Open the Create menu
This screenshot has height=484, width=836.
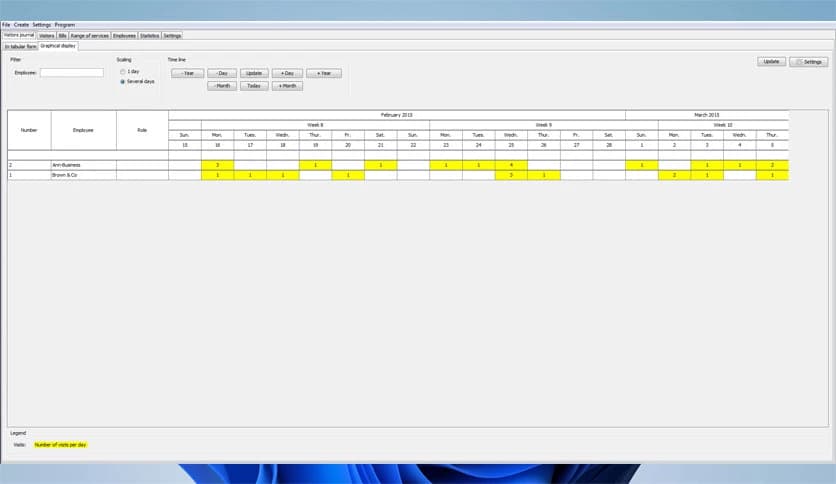pyautogui.click(x=21, y=25)
